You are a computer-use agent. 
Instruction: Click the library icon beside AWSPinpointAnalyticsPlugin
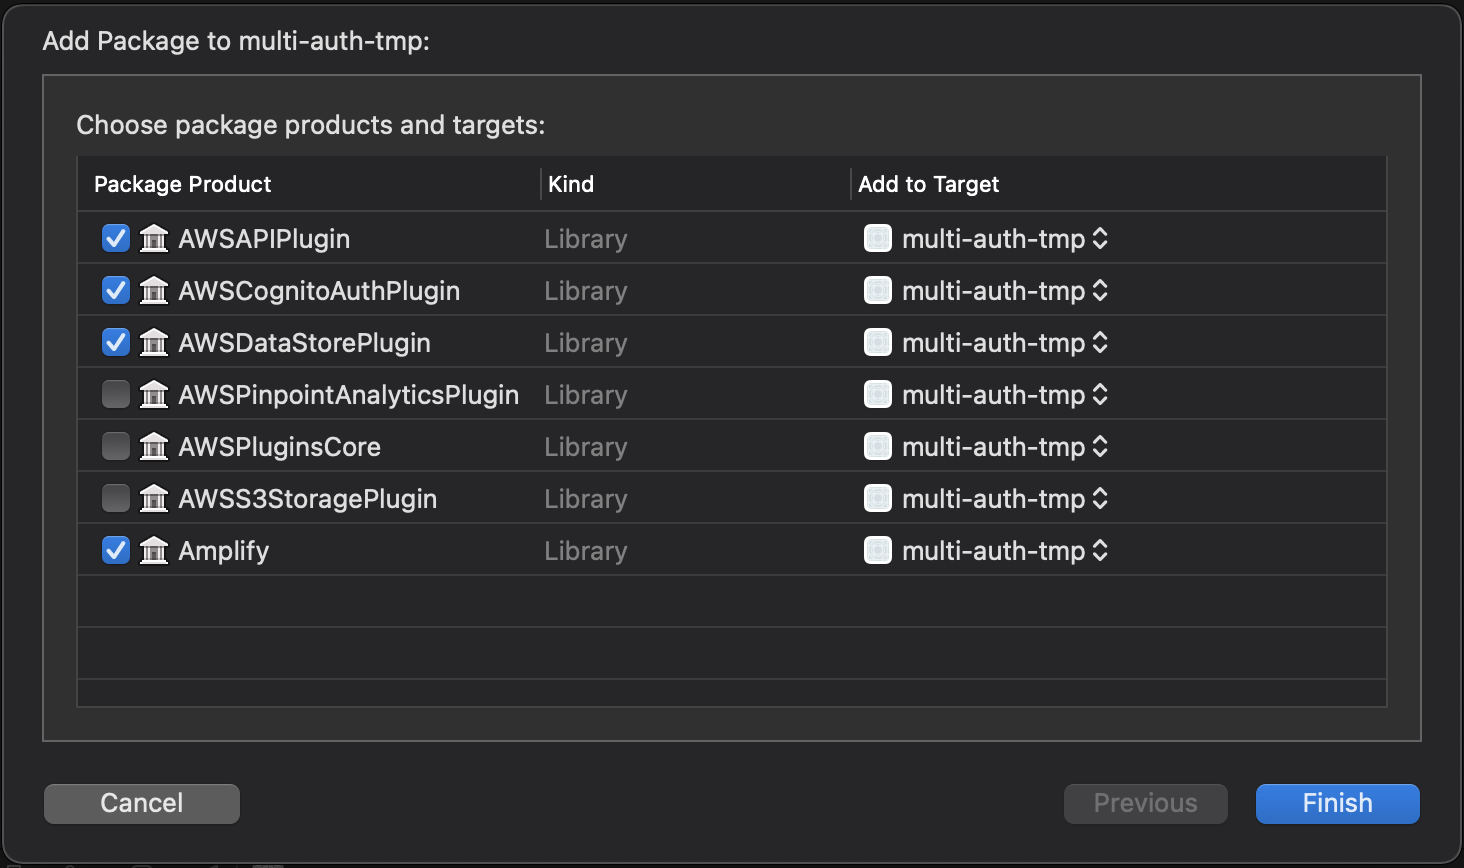[154, 394]
